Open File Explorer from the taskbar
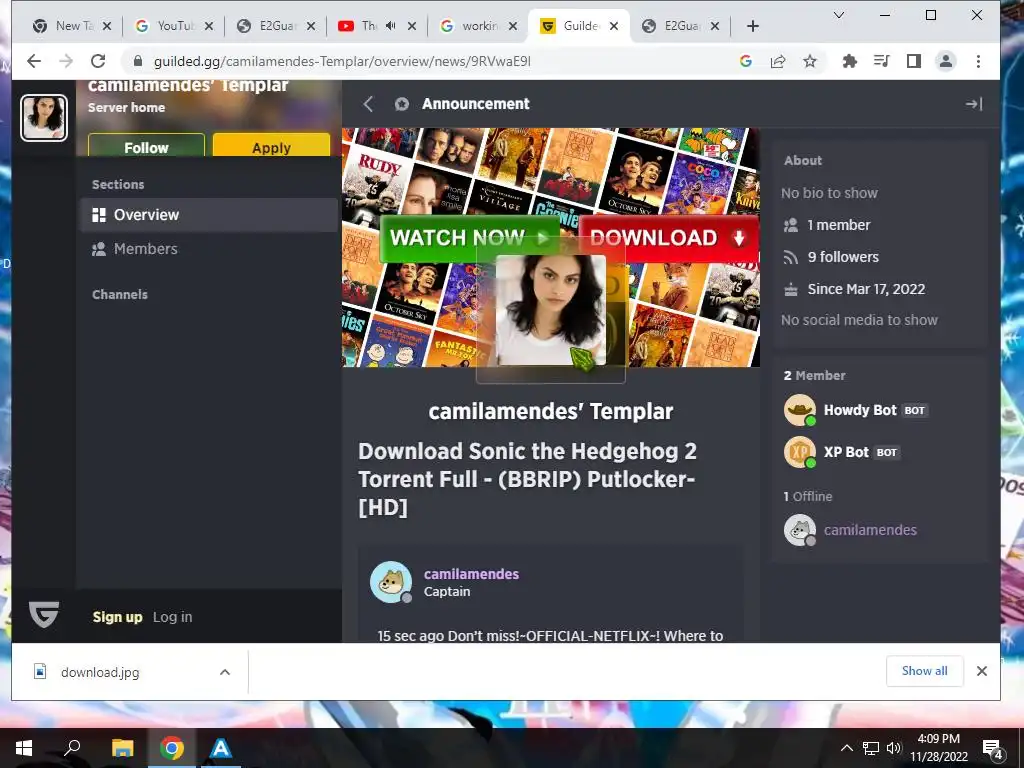The image size is (1024, 768). [122, 748]
